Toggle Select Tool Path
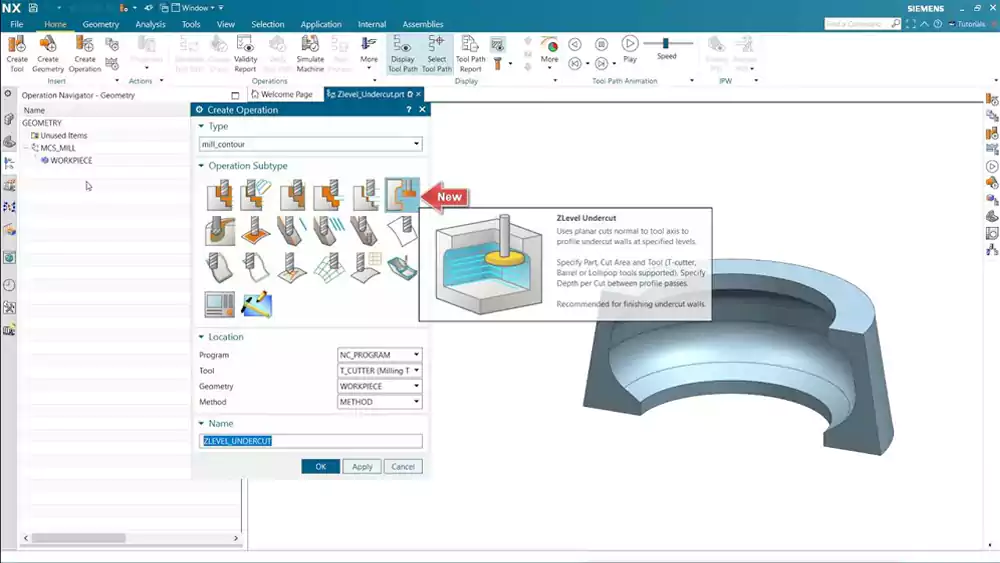This screenshot has height=563, width=1000. pyautogui.click(x=436, y=54)
